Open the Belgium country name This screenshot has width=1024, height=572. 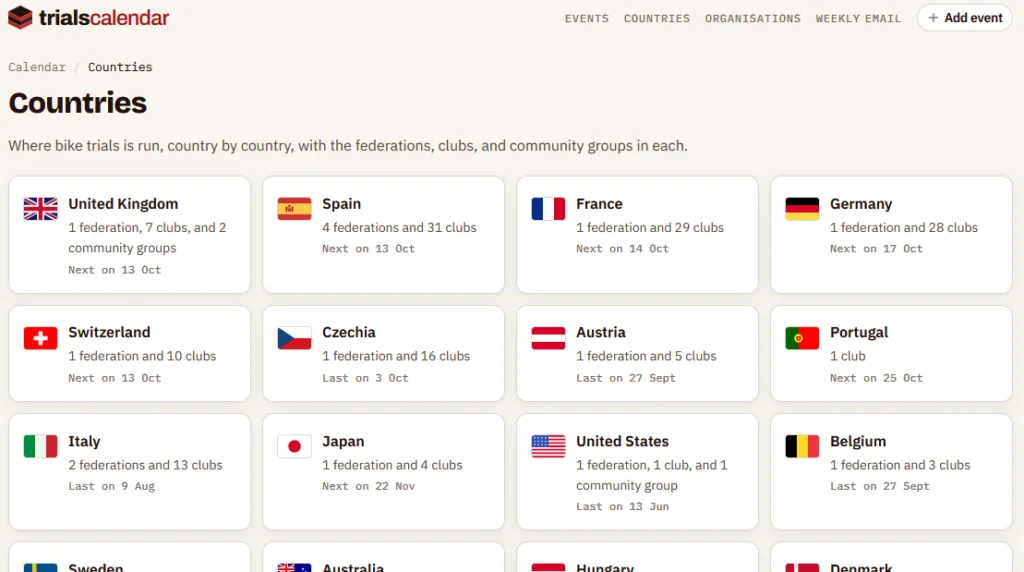point(858,441)
